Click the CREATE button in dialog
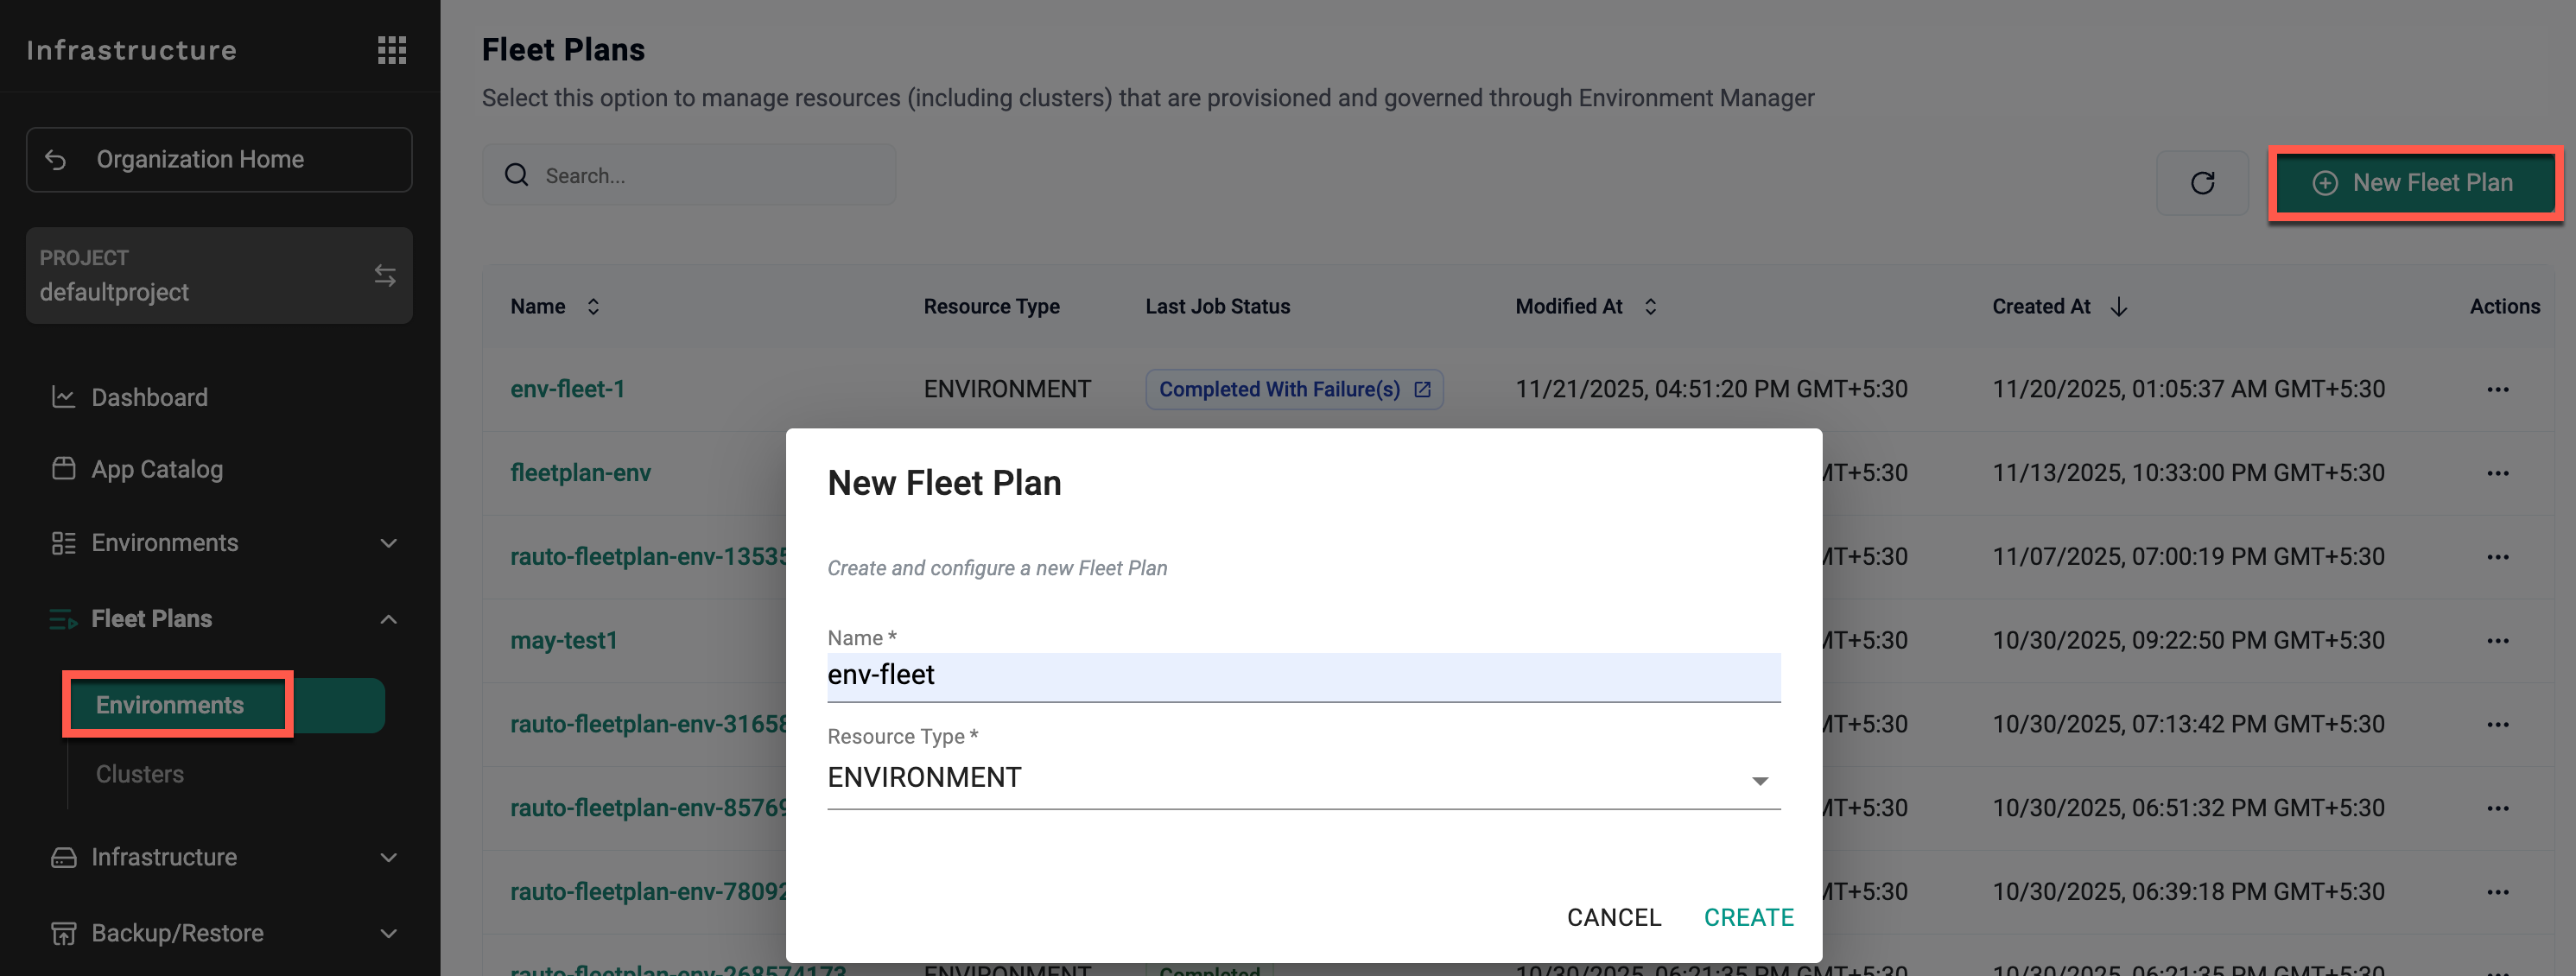Viewport: 2576px width, 976px height. coord(1748,917)
